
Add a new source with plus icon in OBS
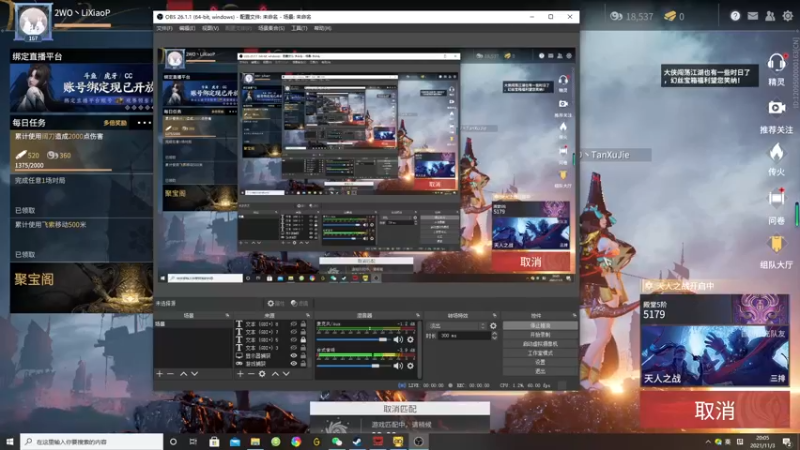(x=240, y=374)
